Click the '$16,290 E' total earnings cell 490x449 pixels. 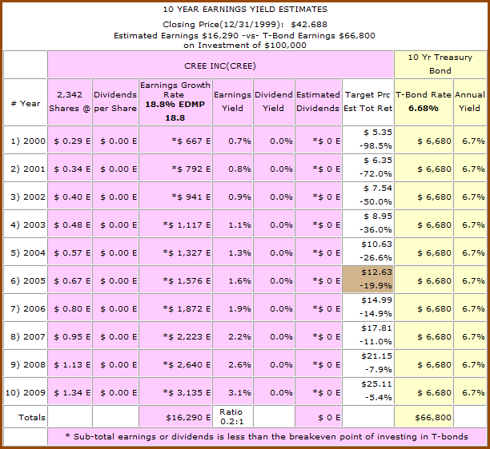coord(175,417)
